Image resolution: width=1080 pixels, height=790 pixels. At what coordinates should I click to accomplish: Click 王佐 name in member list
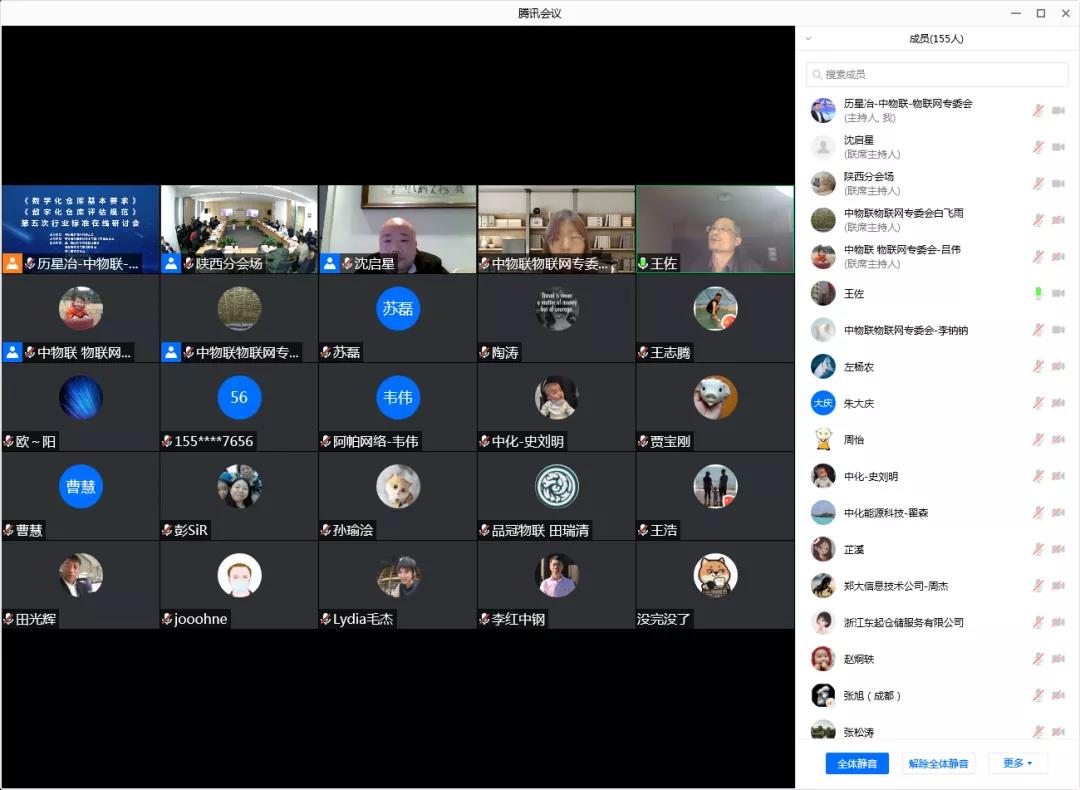click(x=853, y=293)
